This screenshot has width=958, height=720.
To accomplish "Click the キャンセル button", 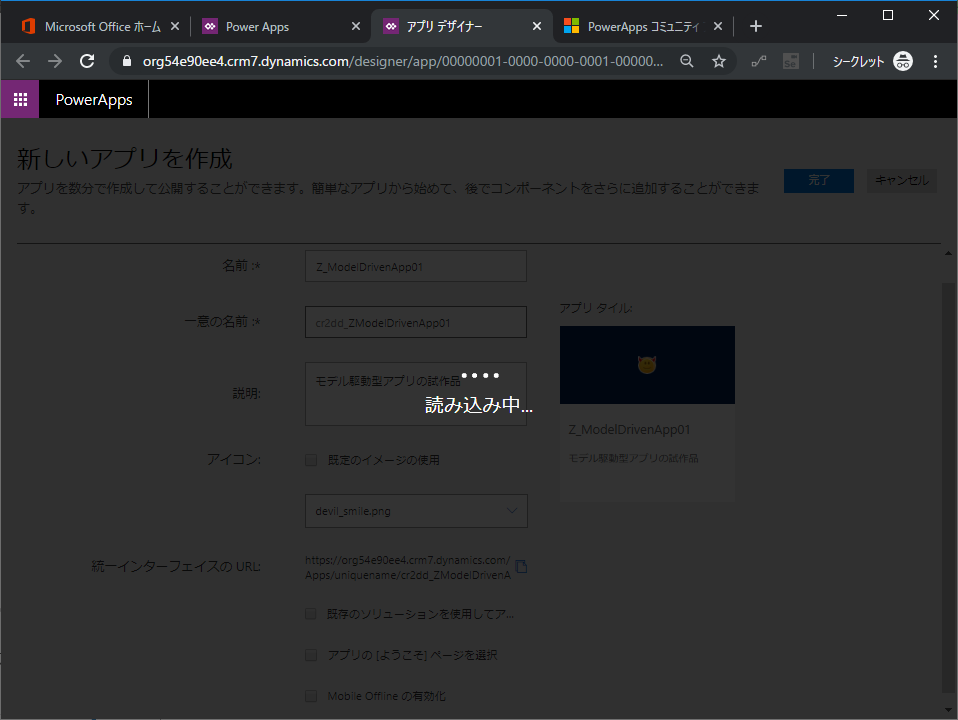I will click(902, 181).
